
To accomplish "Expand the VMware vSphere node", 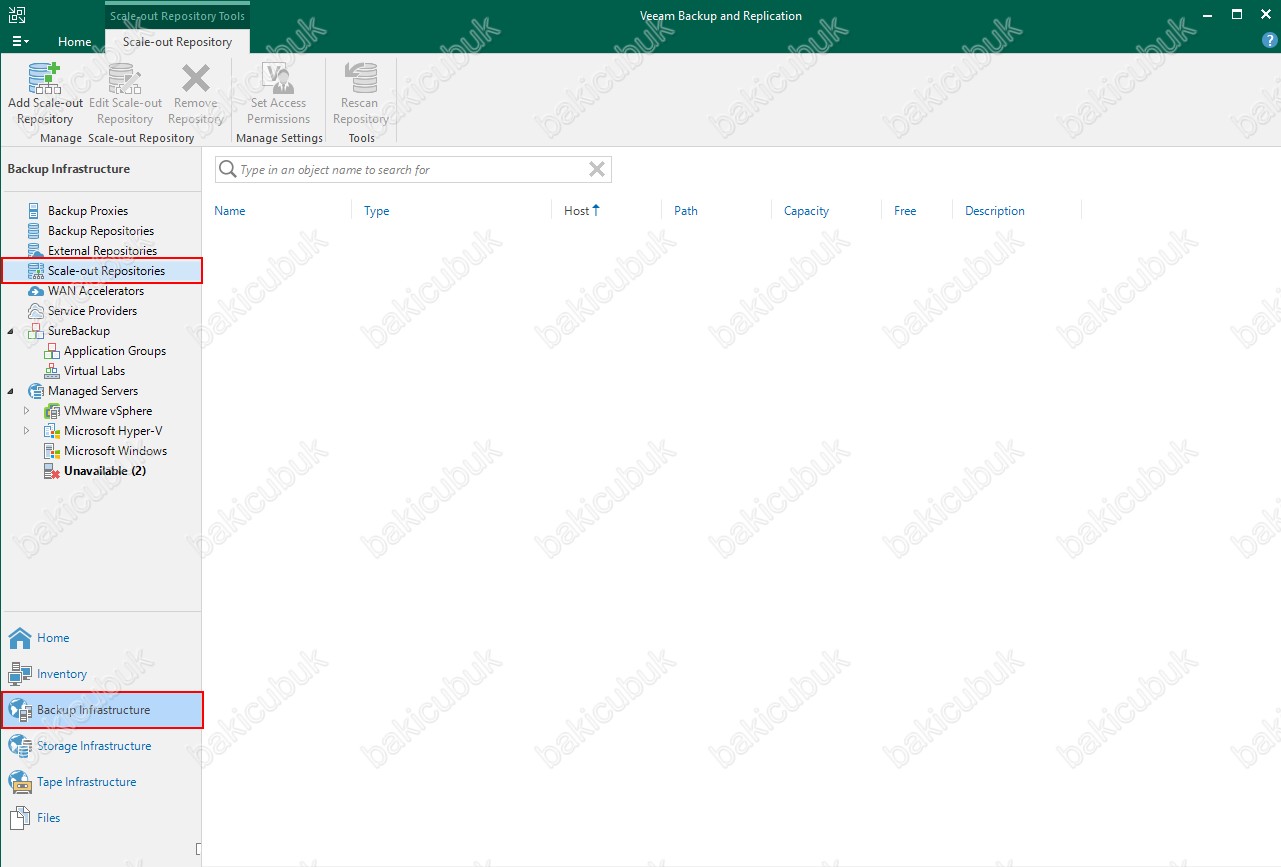I will click(27, 411).
